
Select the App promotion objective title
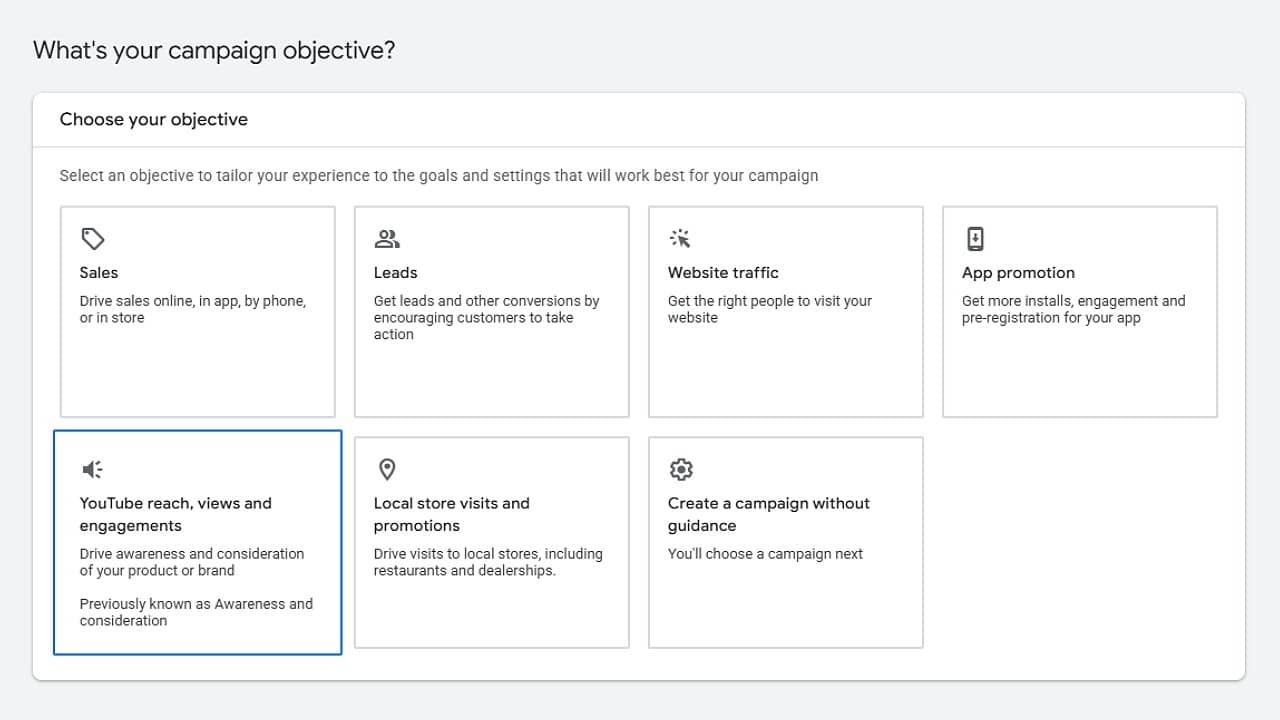click(1018, 273)
